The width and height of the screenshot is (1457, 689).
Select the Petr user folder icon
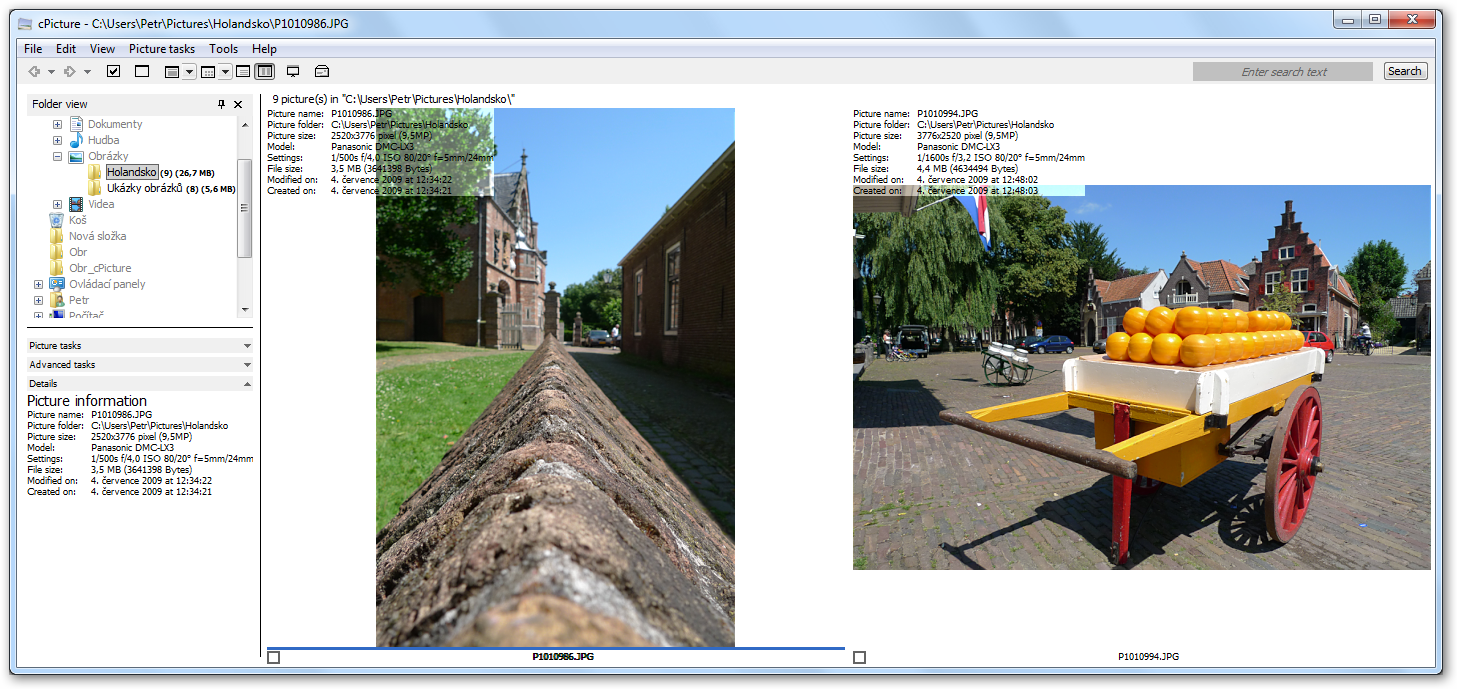(57, 300)
